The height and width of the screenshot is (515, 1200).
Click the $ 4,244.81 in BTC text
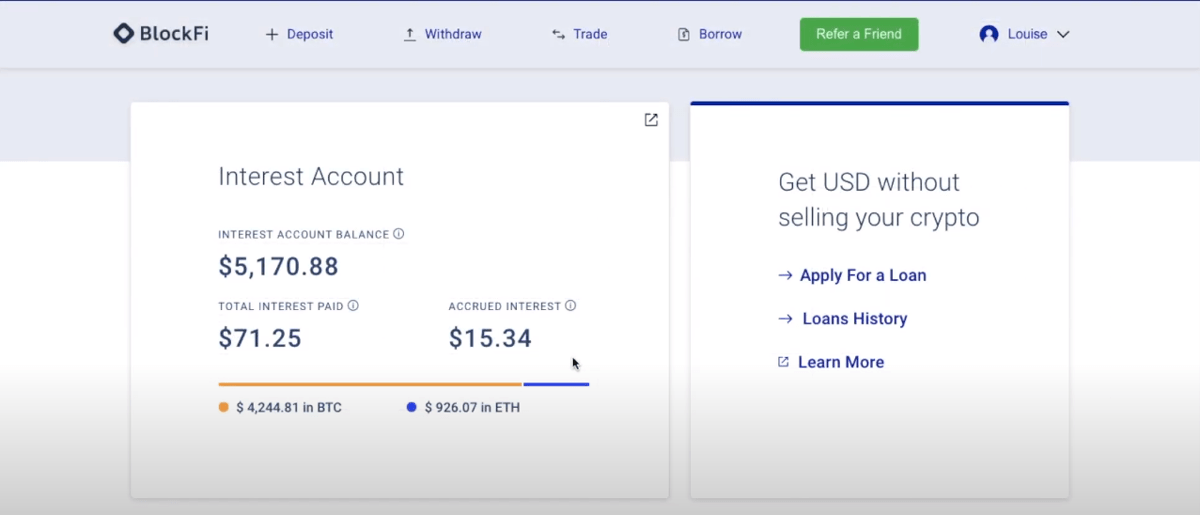click(x=289, y=408)
